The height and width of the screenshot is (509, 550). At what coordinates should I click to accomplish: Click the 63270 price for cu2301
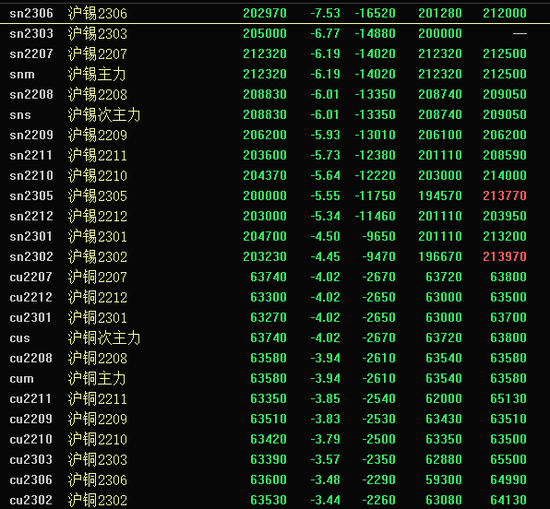click(x=269, y=317)
